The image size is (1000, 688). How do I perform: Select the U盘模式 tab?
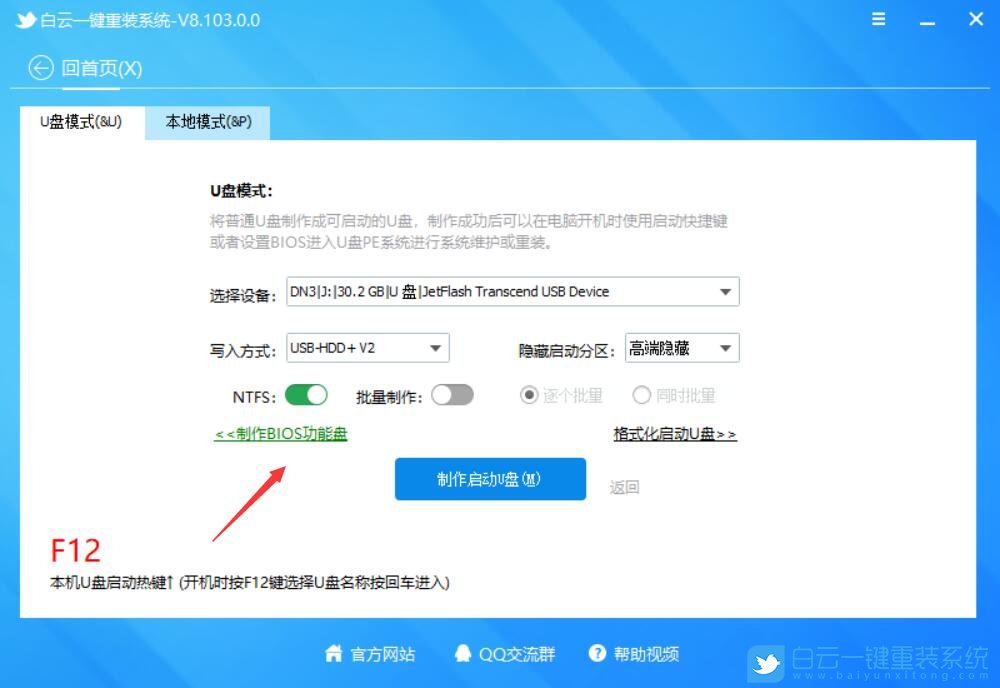[x=82, y=124]
